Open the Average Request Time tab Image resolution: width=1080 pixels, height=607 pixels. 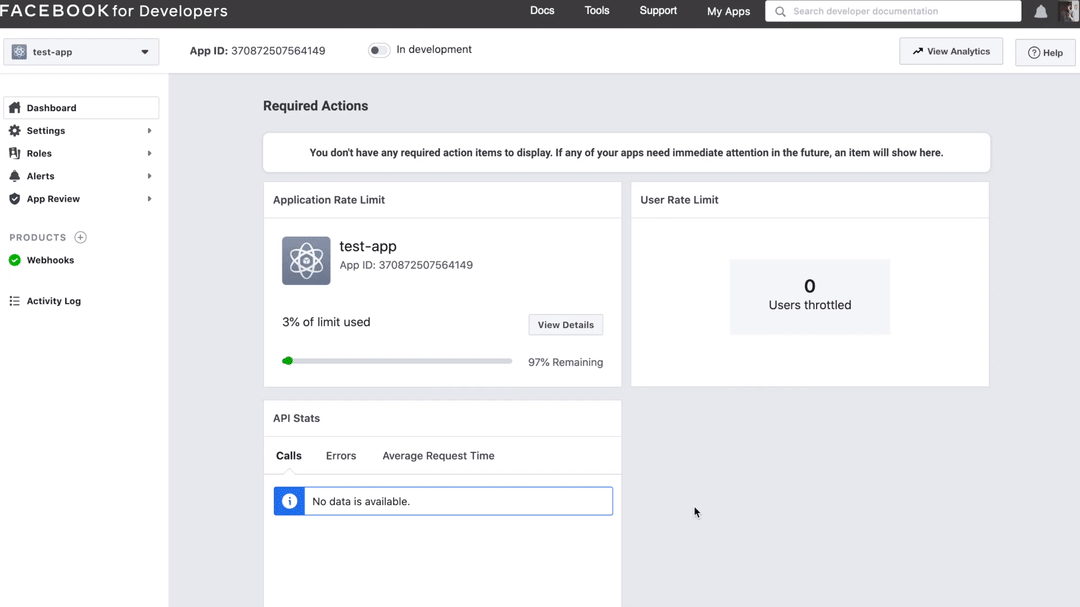tap(437, 455)
